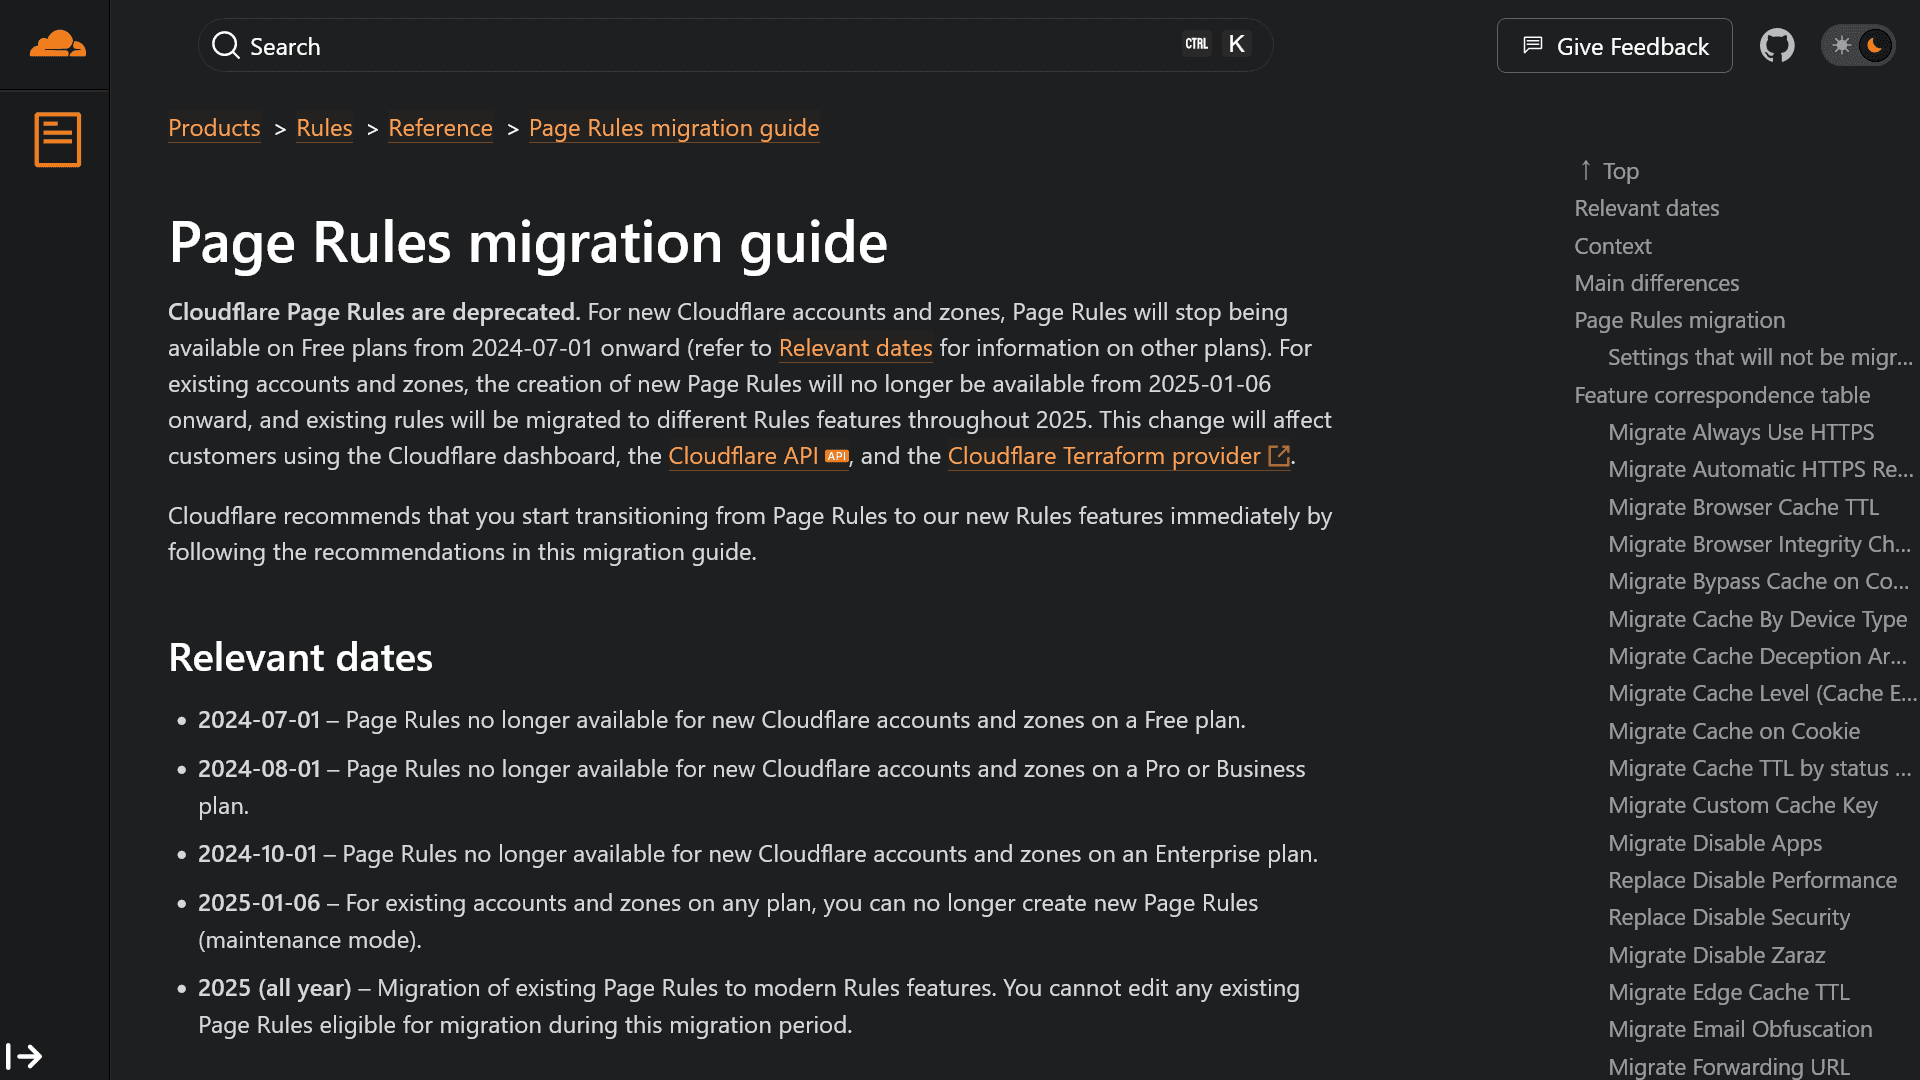The image size is (1920, 1080).
Task: Expand the sidebar with the arrow icon
Action: tap(24, 1056)
